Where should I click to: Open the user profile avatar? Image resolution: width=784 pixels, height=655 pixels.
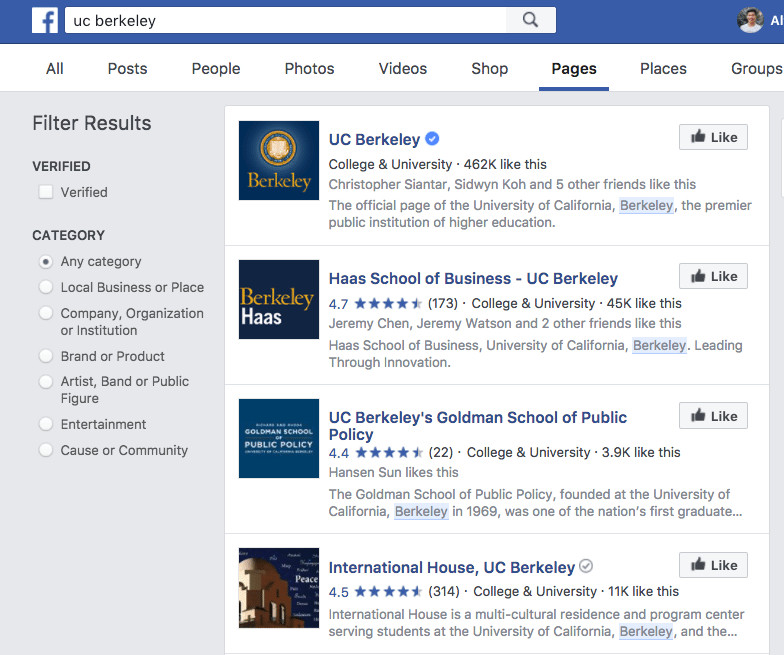(x=750, y=20)
